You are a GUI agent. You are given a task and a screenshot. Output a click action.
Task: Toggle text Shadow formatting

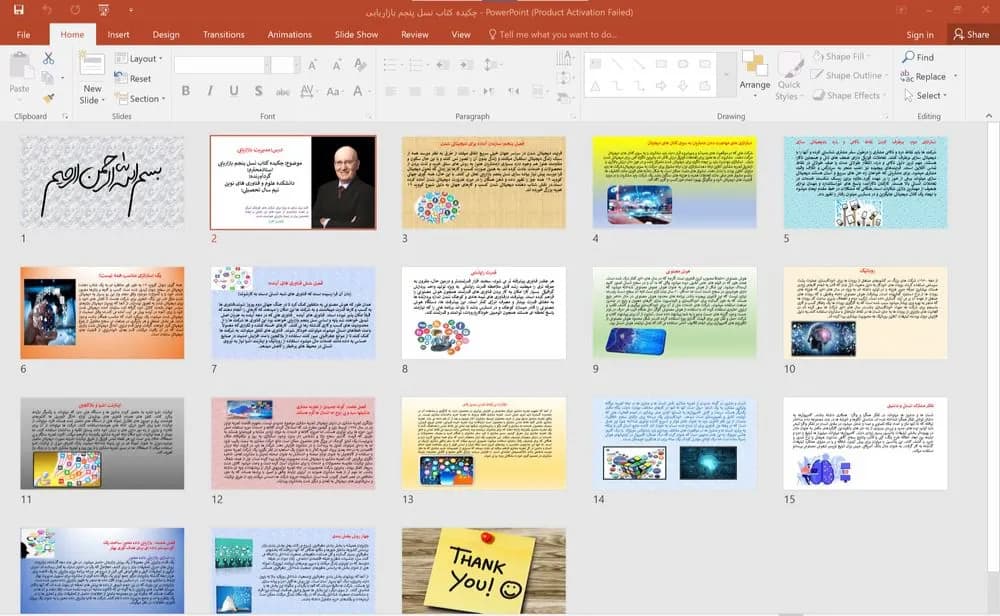(258, 91)
